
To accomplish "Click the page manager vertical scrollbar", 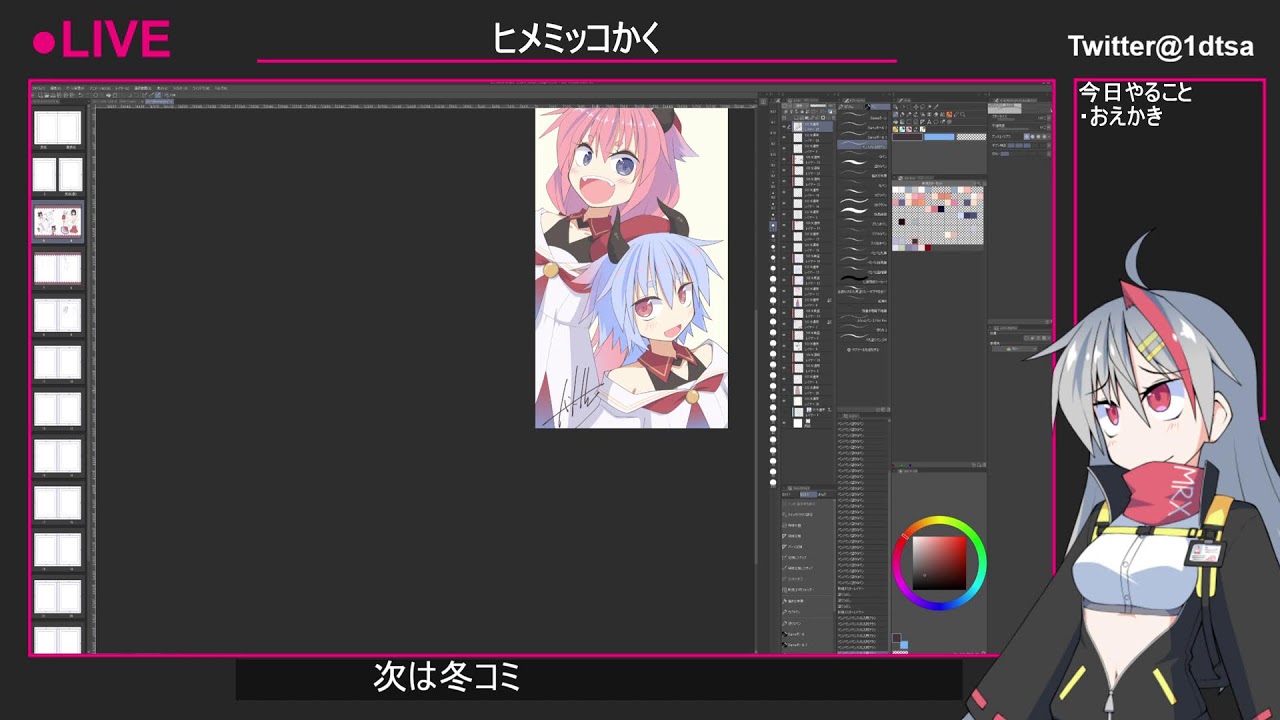I will 88,380.
